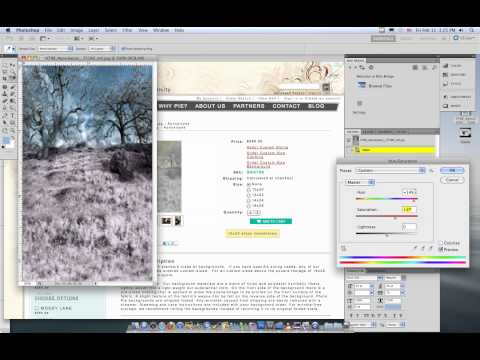Hide the top layer via eye icon
480x360 pixels.
[349, 140]
